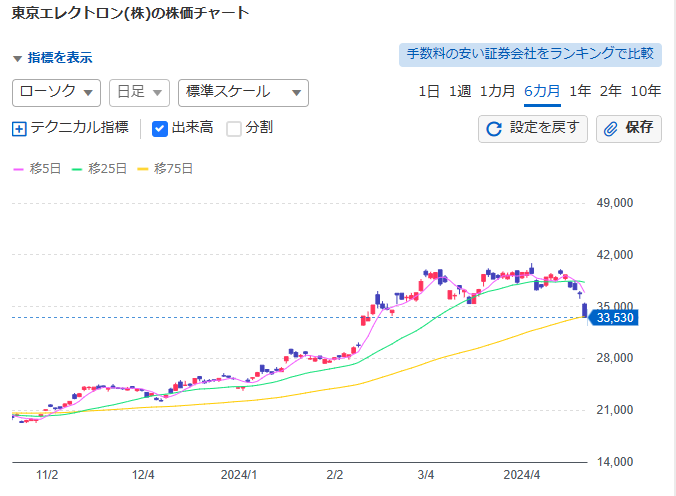This screenshot has width=676, height=496.
Task: Select the 1週 period tab
Action: (x=460, y=91)
